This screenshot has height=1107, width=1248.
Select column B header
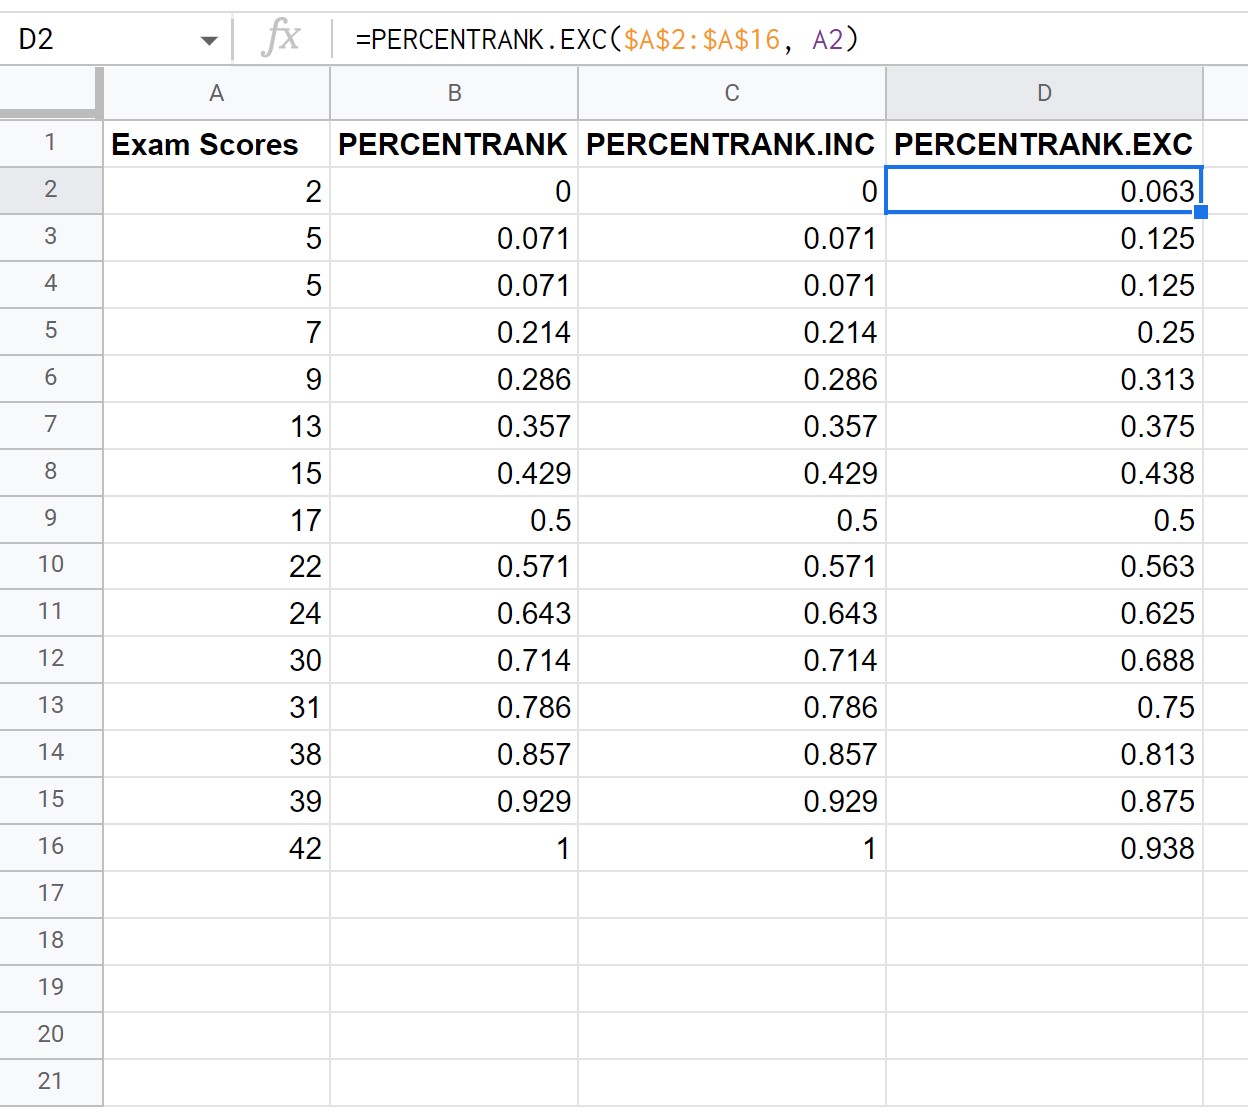pos(454,93)
